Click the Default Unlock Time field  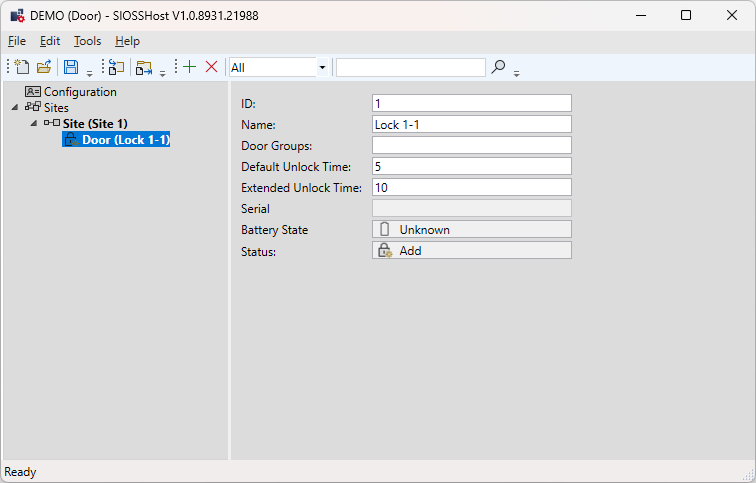(x=471, y=166)
